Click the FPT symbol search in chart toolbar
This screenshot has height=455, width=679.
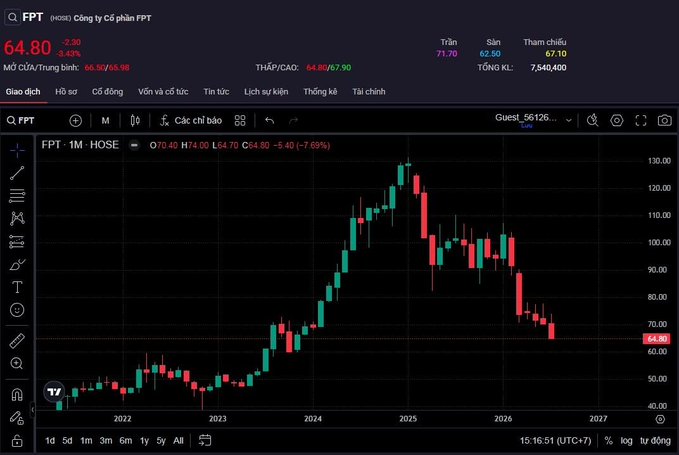pos(20,120)
